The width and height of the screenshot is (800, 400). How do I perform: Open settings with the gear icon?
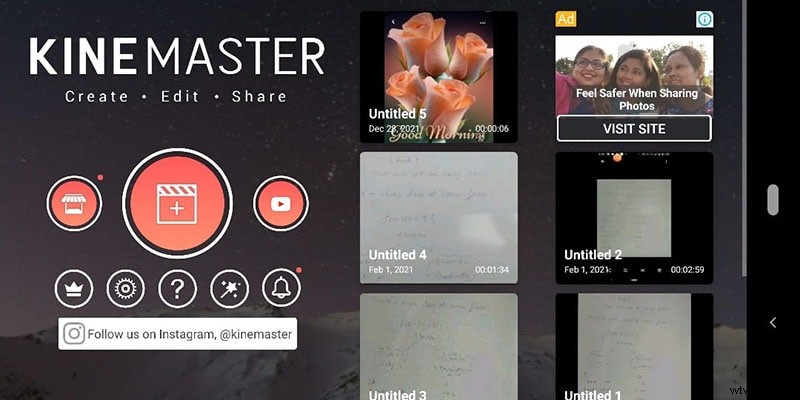click(x=126, y=289)
